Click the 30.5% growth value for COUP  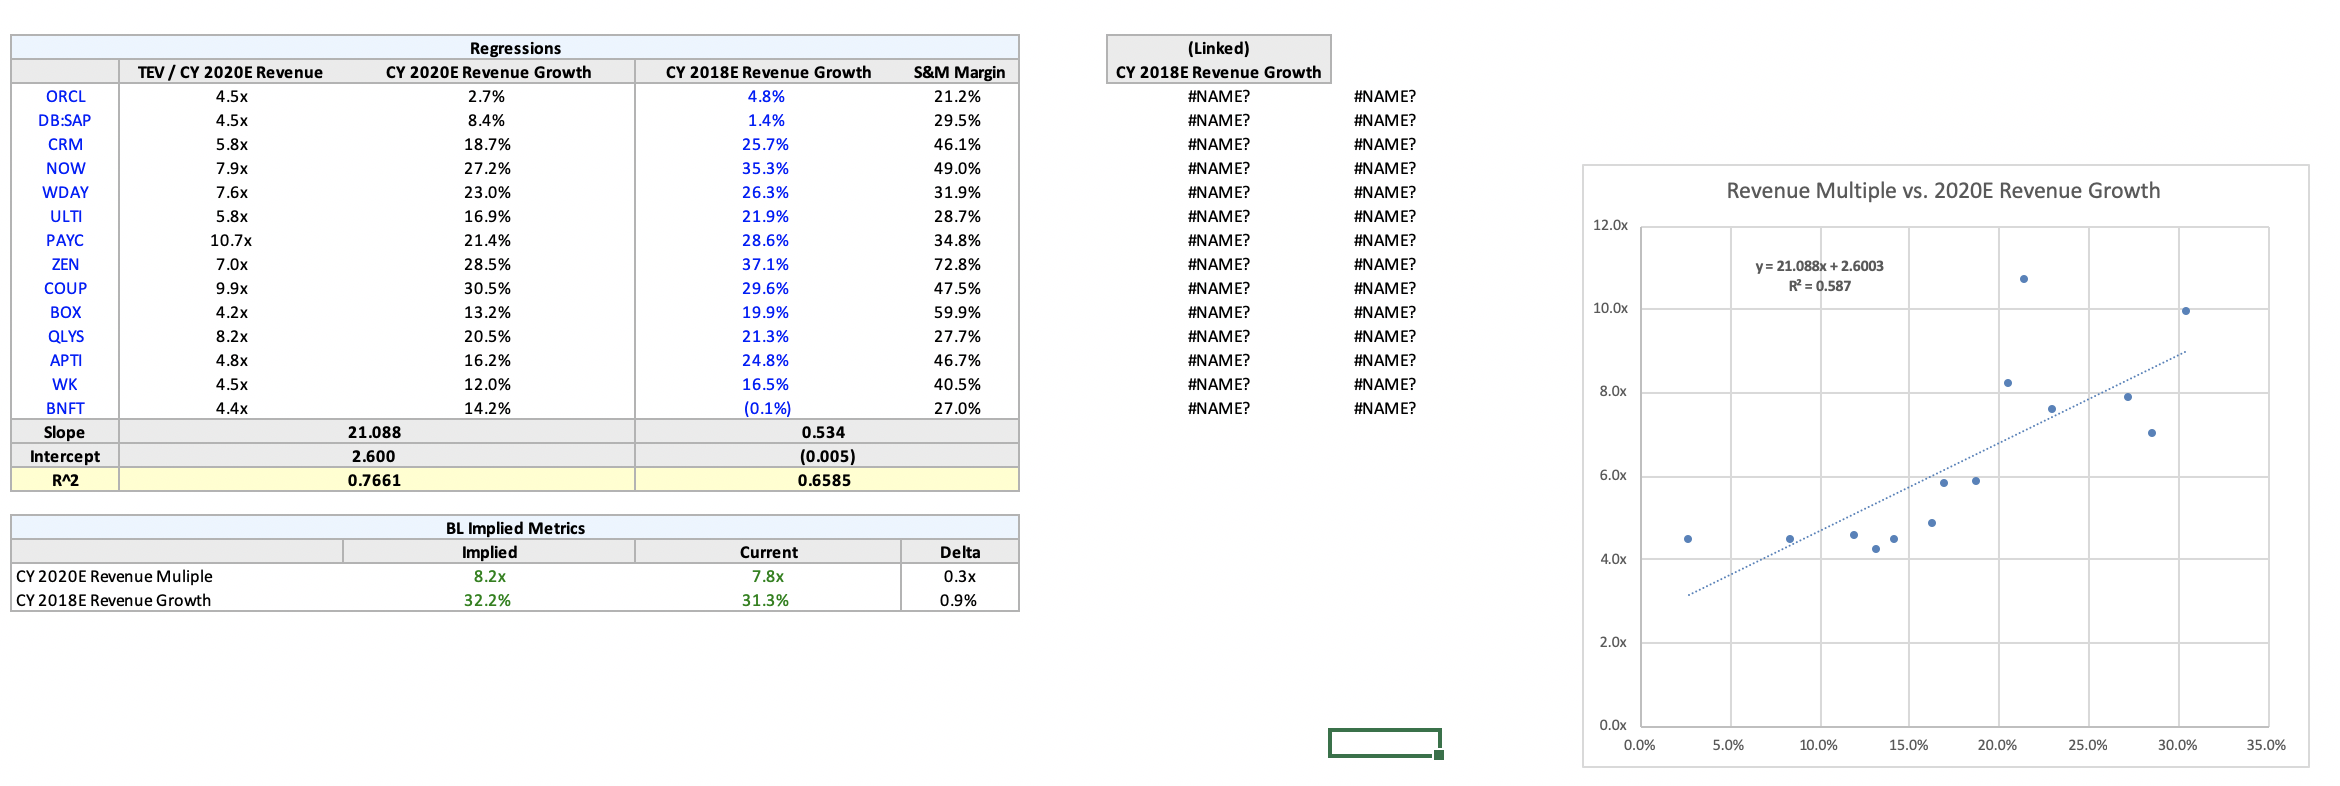[487, 288]
